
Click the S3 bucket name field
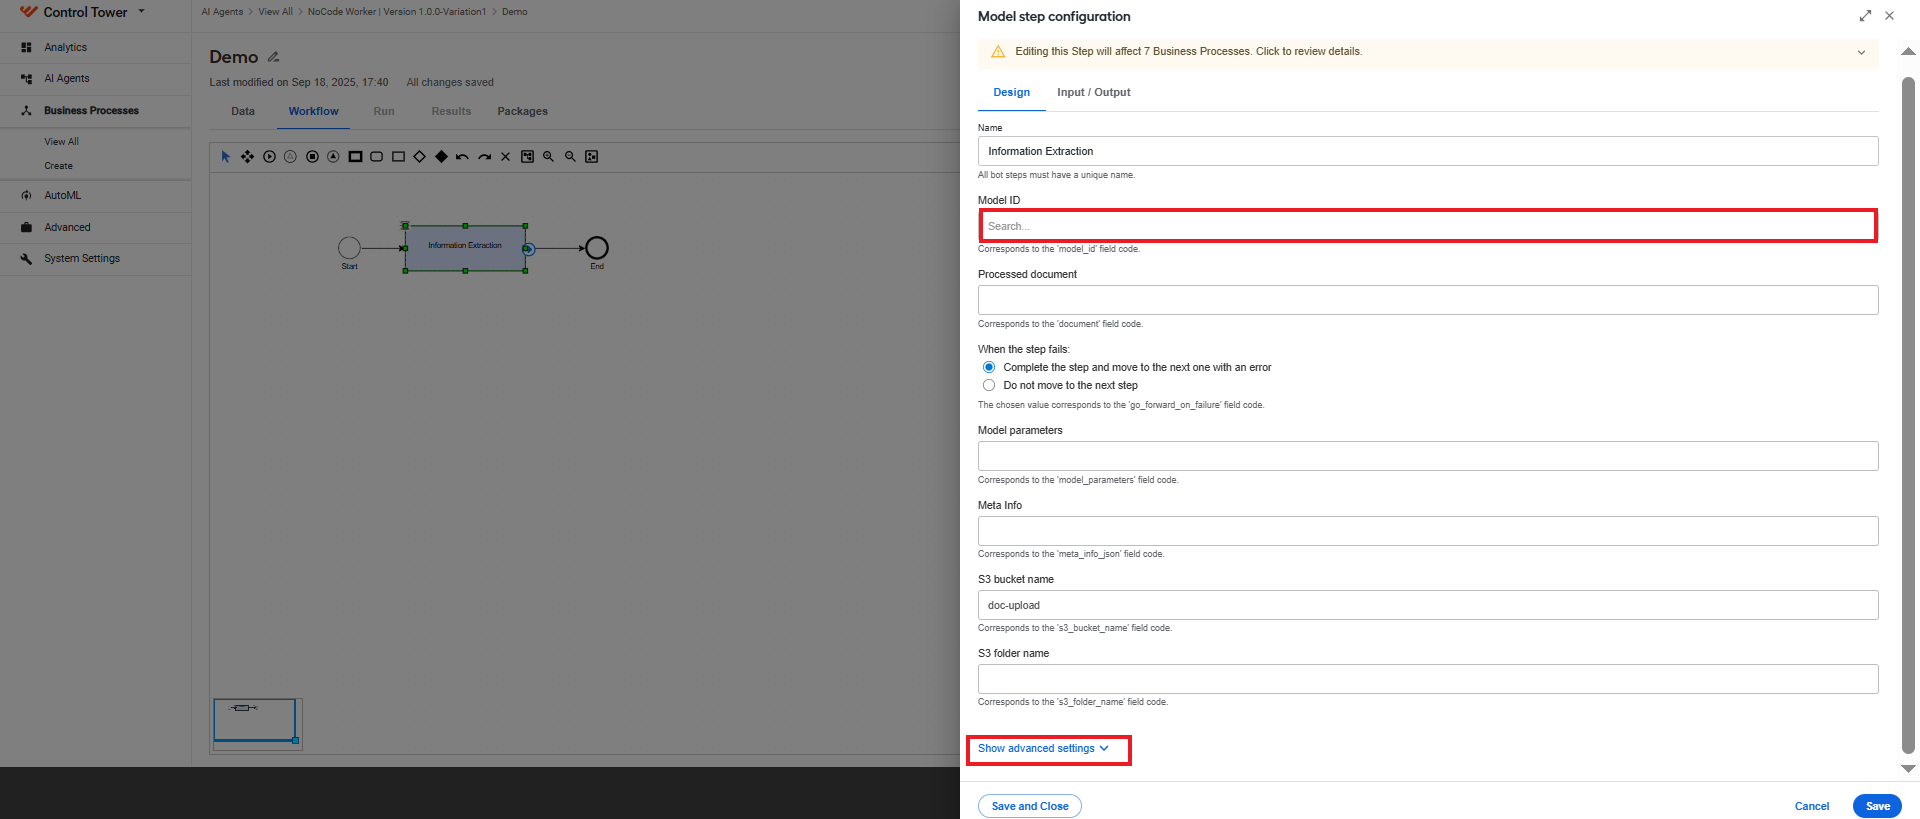(x=1428, y=605)
